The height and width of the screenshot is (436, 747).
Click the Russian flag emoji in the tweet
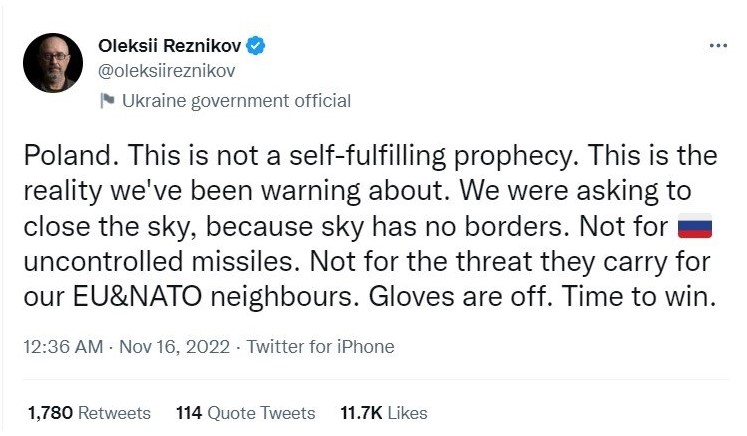[694, 226]
